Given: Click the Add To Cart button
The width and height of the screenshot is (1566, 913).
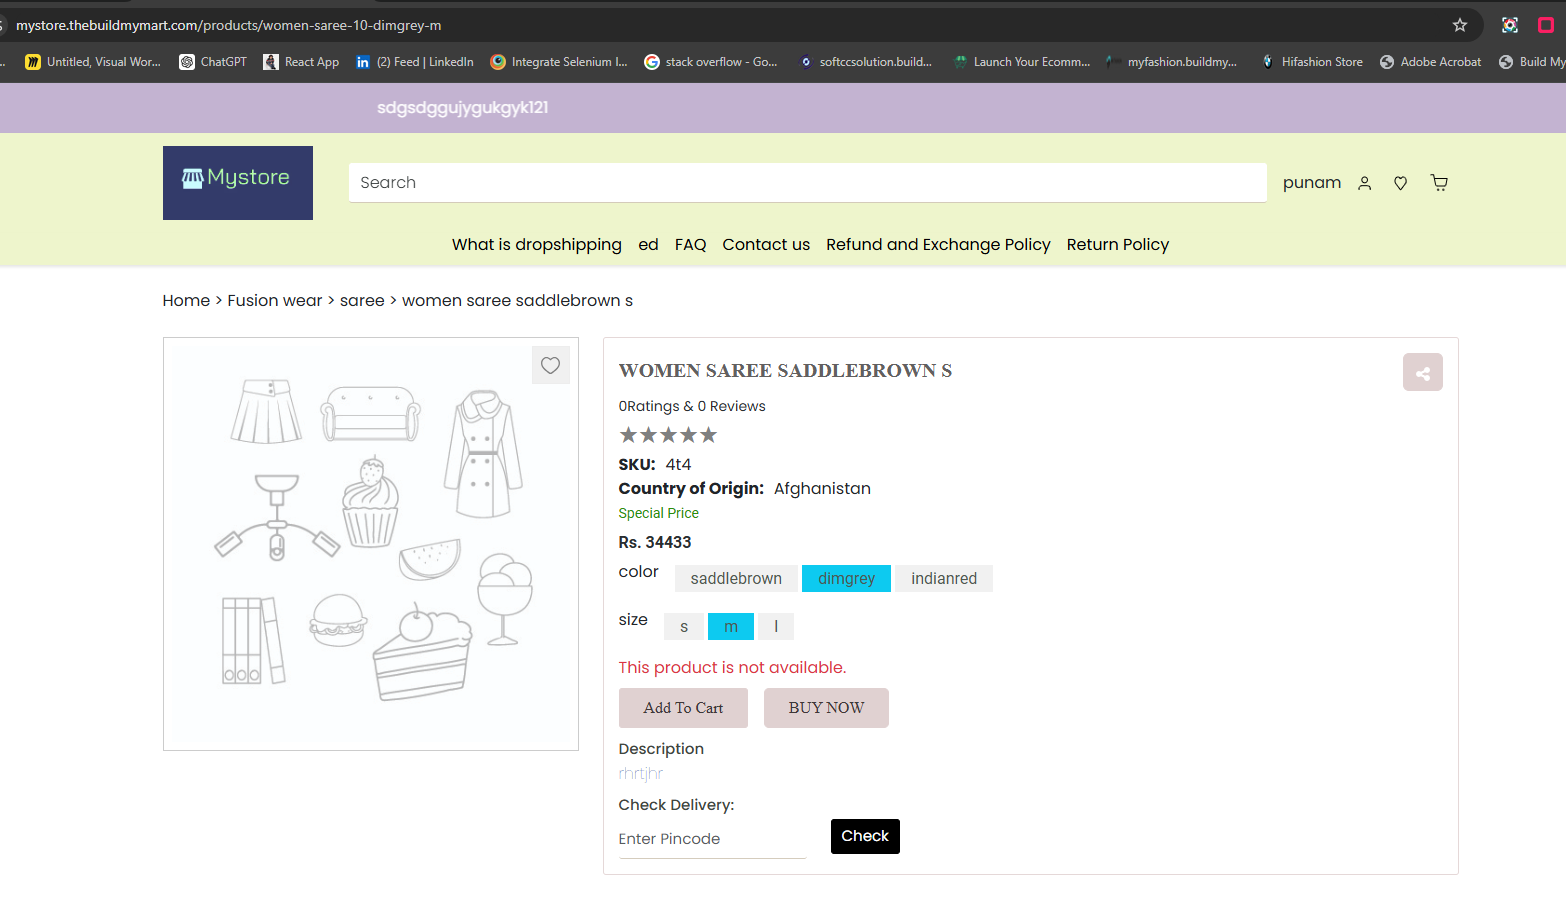Looking at the screenshot, I should pos(683,708).
